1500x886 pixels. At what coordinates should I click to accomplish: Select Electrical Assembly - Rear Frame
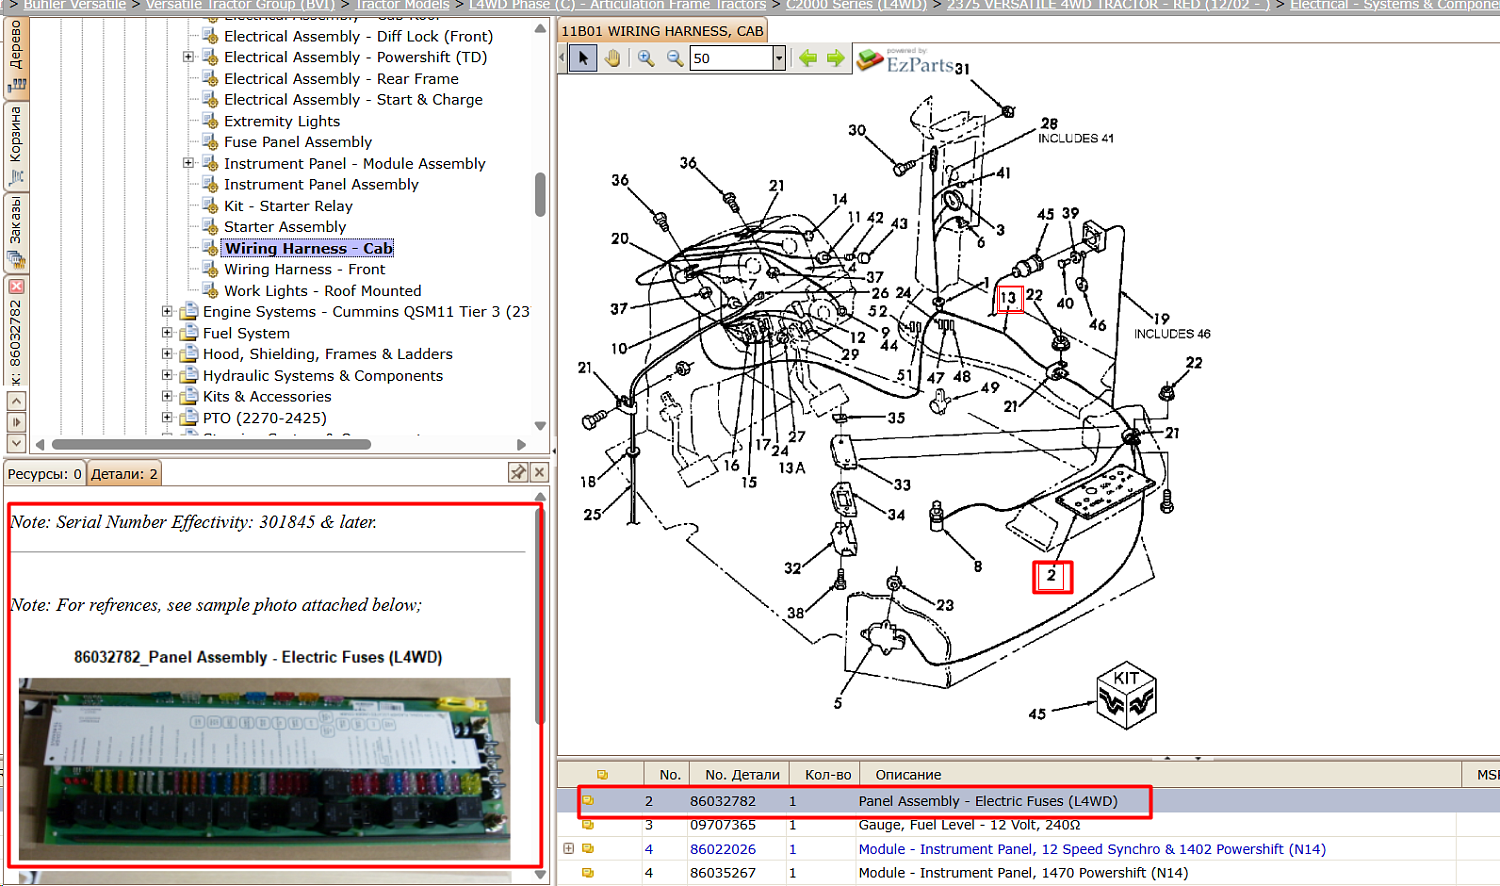[341, 78]
